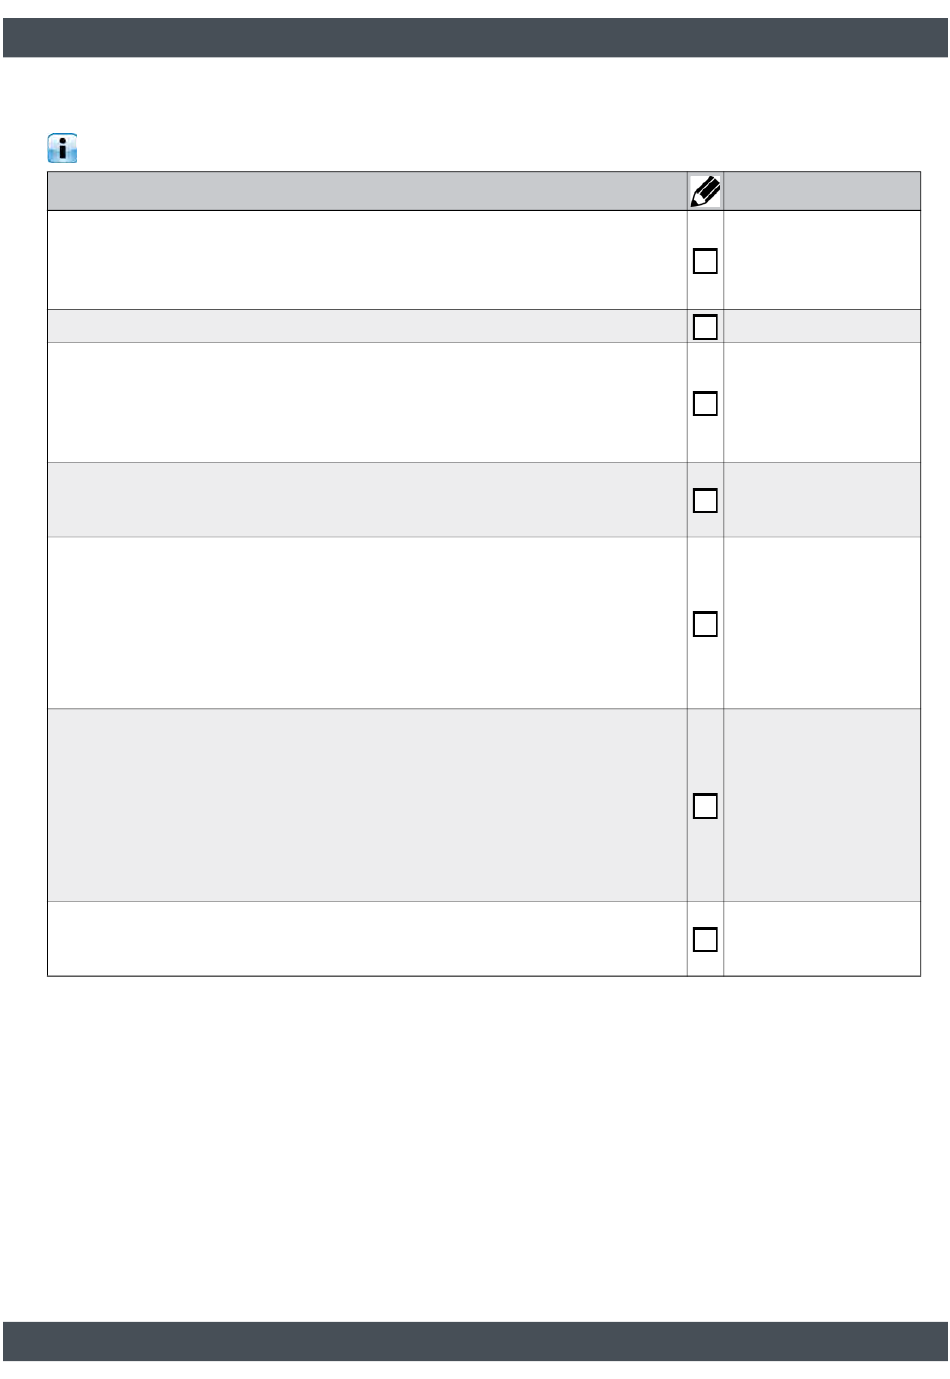
Task: Click the notes cell beside the fifth checkbox
Action: point(821,623)
